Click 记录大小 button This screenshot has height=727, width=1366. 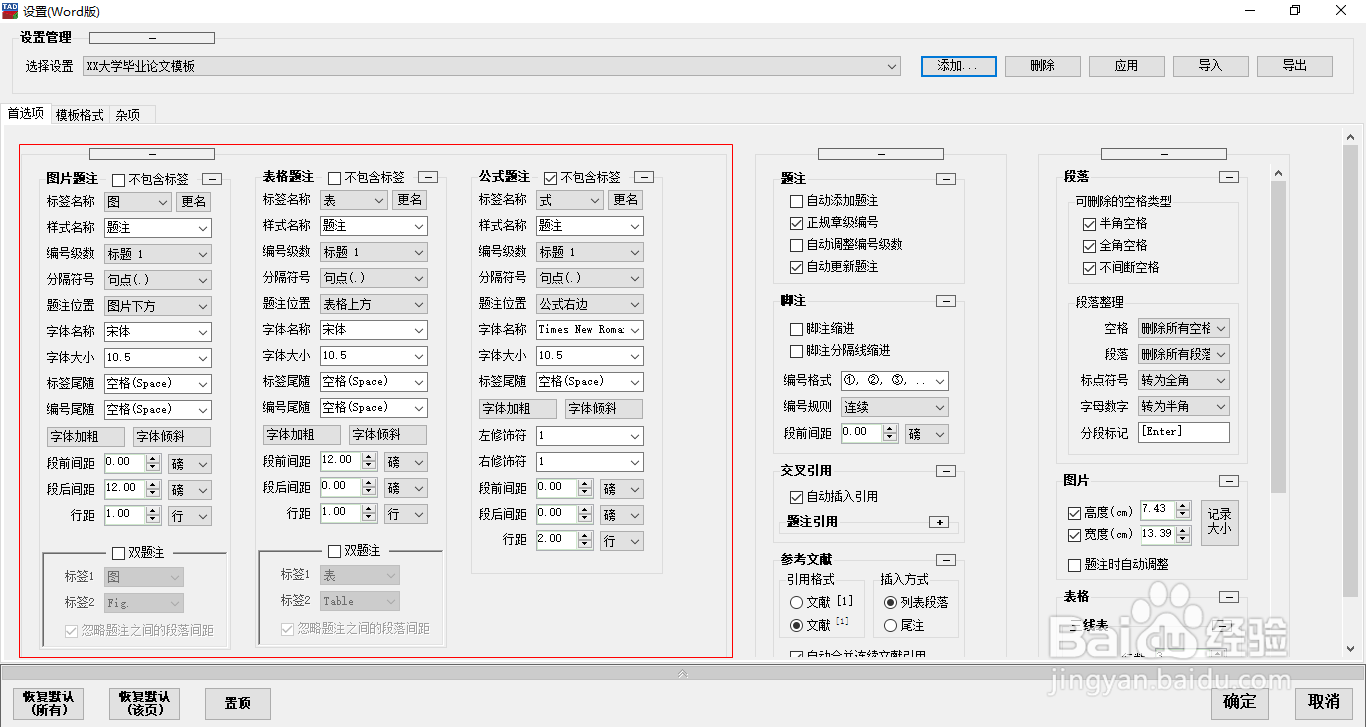coord(1219,522)
